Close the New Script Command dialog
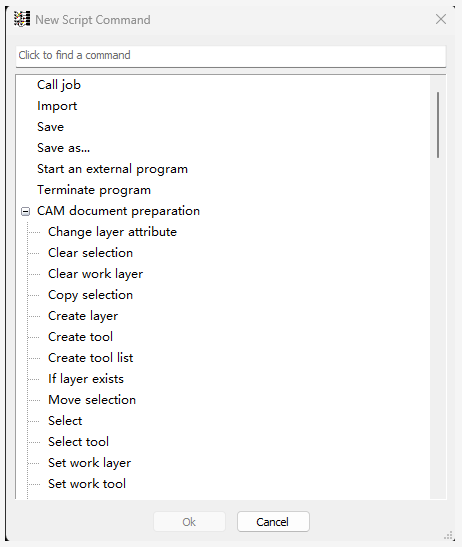 441,20
